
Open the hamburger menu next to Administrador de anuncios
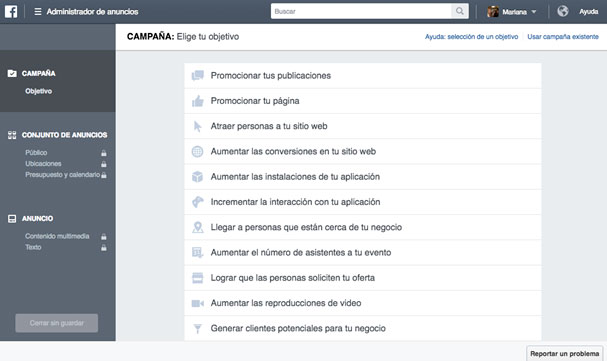(38, 12)
